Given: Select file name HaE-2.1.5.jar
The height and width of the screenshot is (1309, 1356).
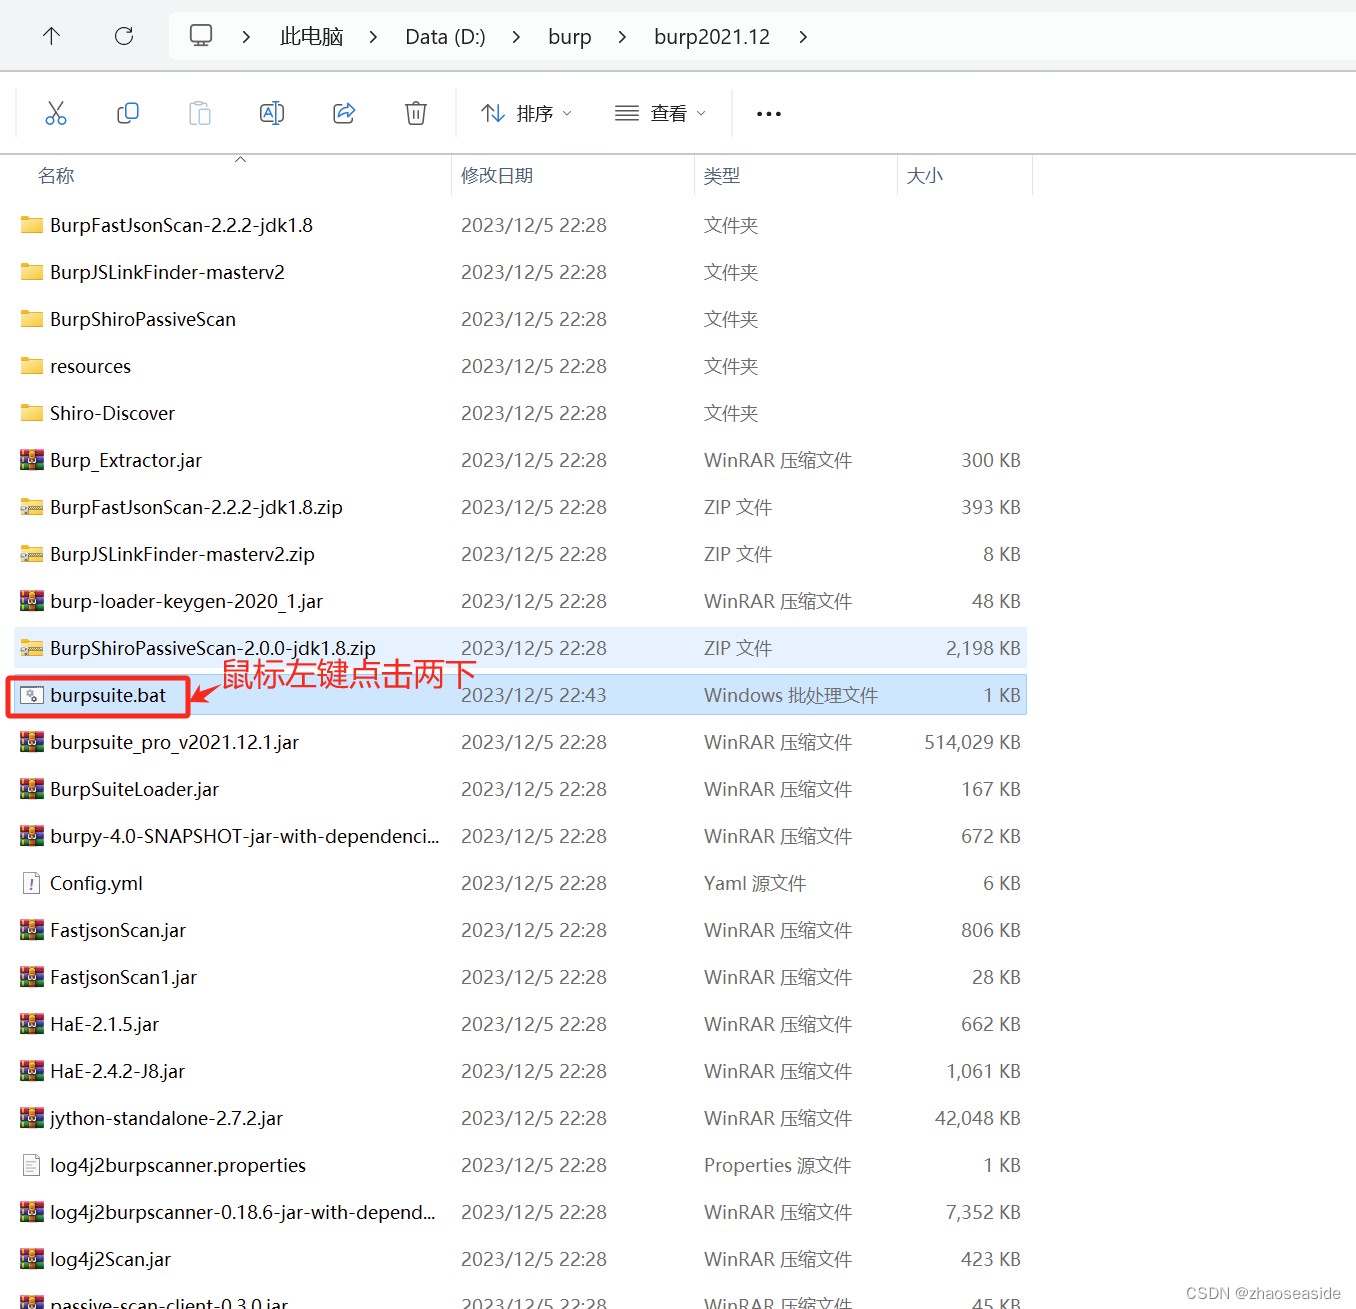Looking at the screenshot, I should click(104, 1024).
